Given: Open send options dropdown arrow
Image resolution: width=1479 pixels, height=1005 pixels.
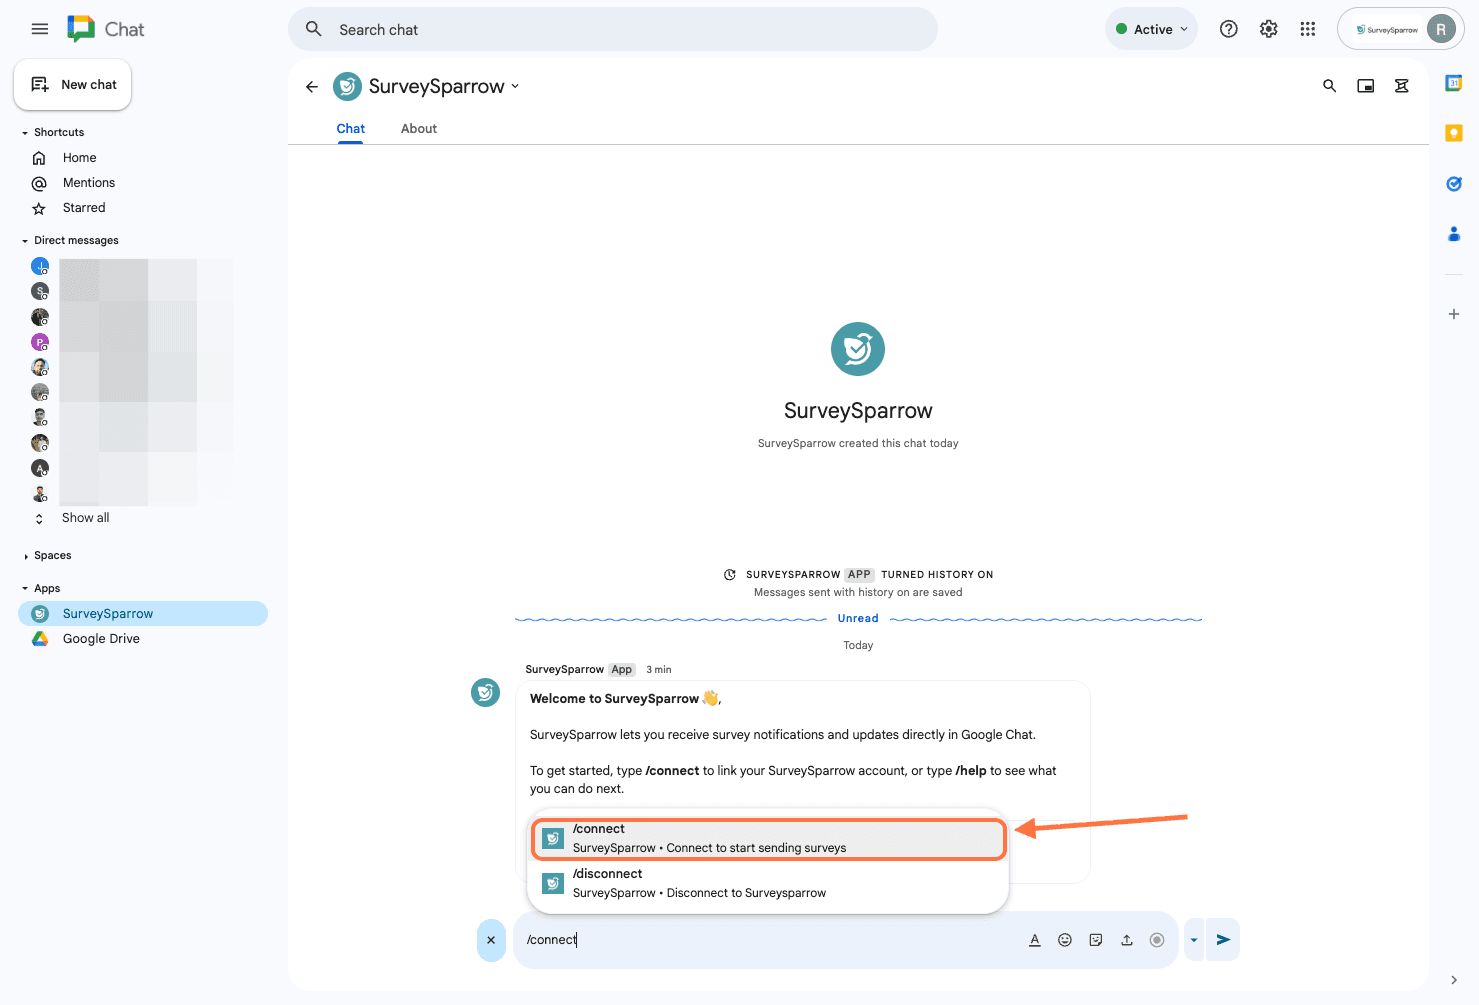Looking at the screenshot, I should point(1194,940).
